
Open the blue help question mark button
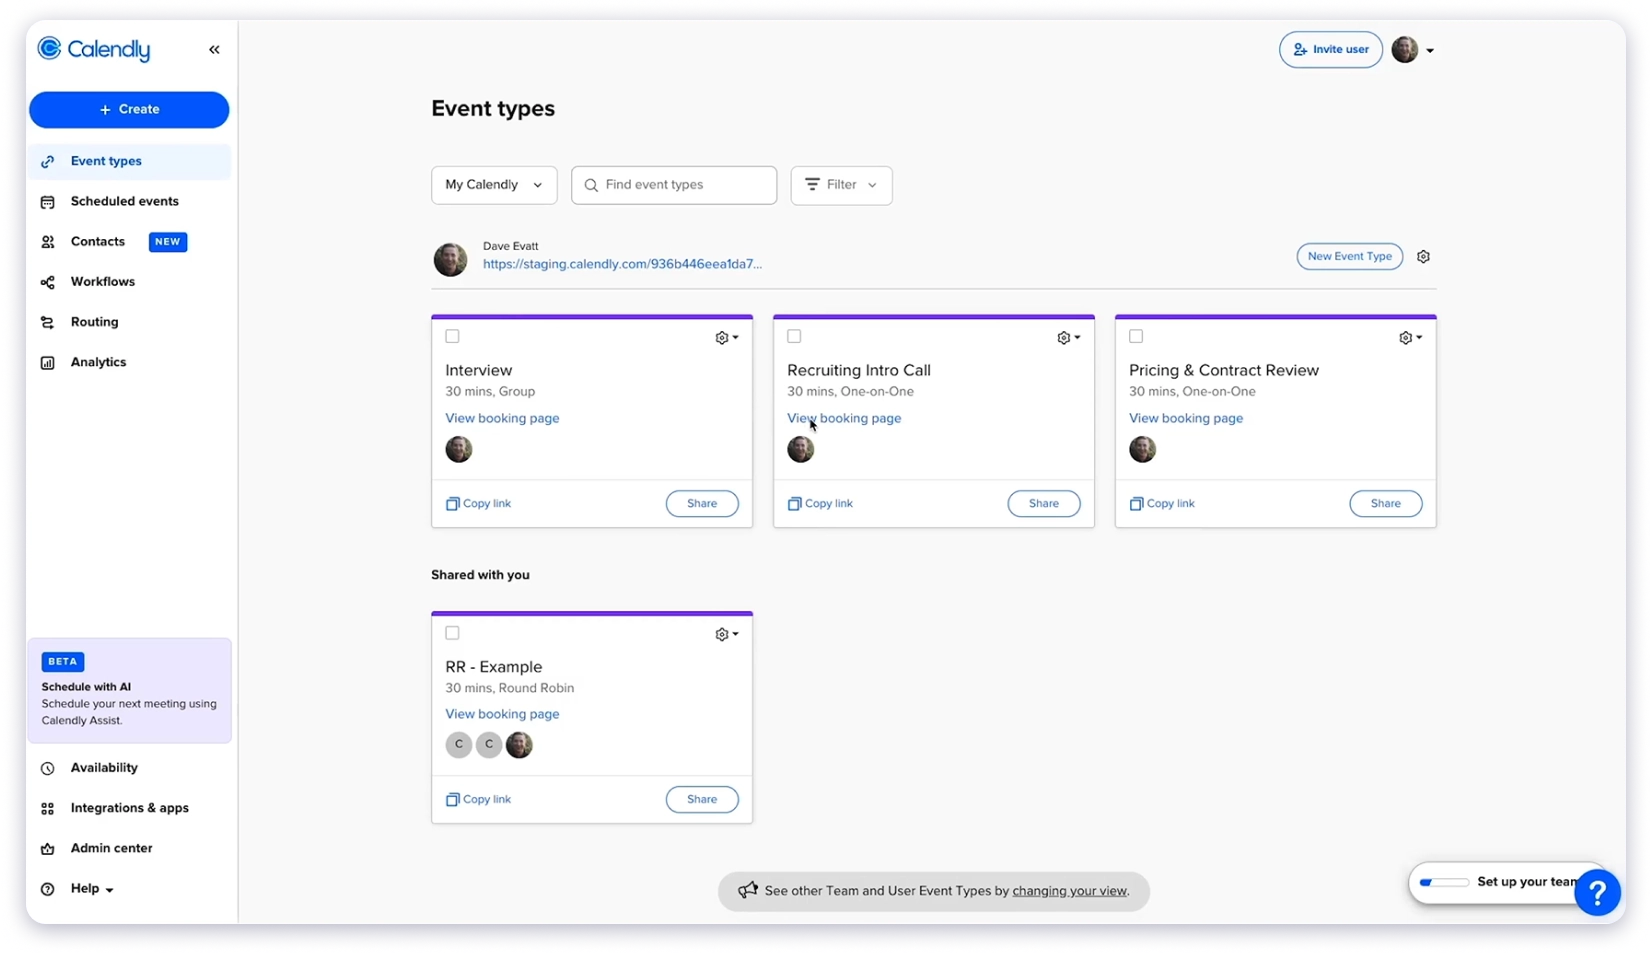pyautogui.click(x=1597, y=892)
